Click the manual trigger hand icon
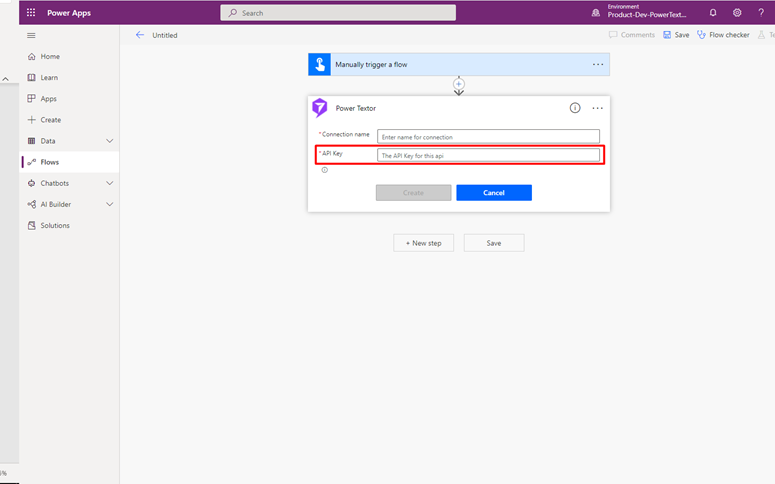Screen dimensions: 775x484 pyautogui.click(x=319, y=64)
